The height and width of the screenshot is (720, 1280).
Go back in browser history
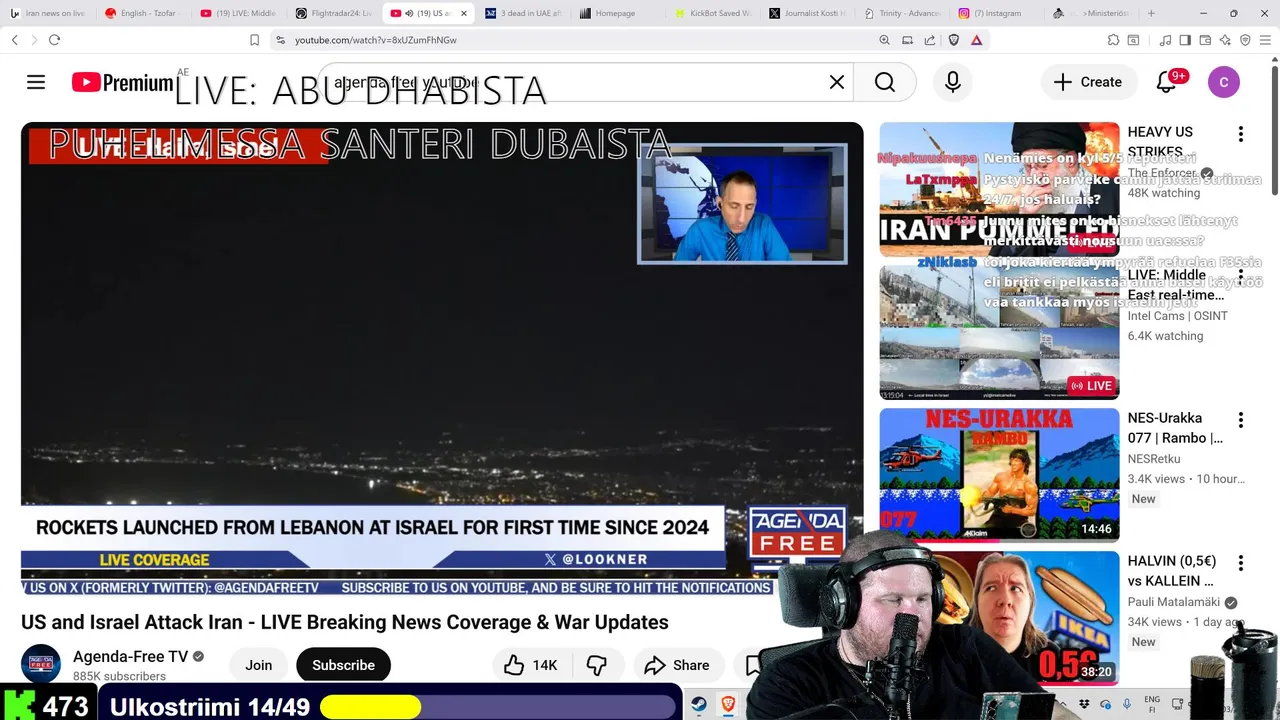15,40
